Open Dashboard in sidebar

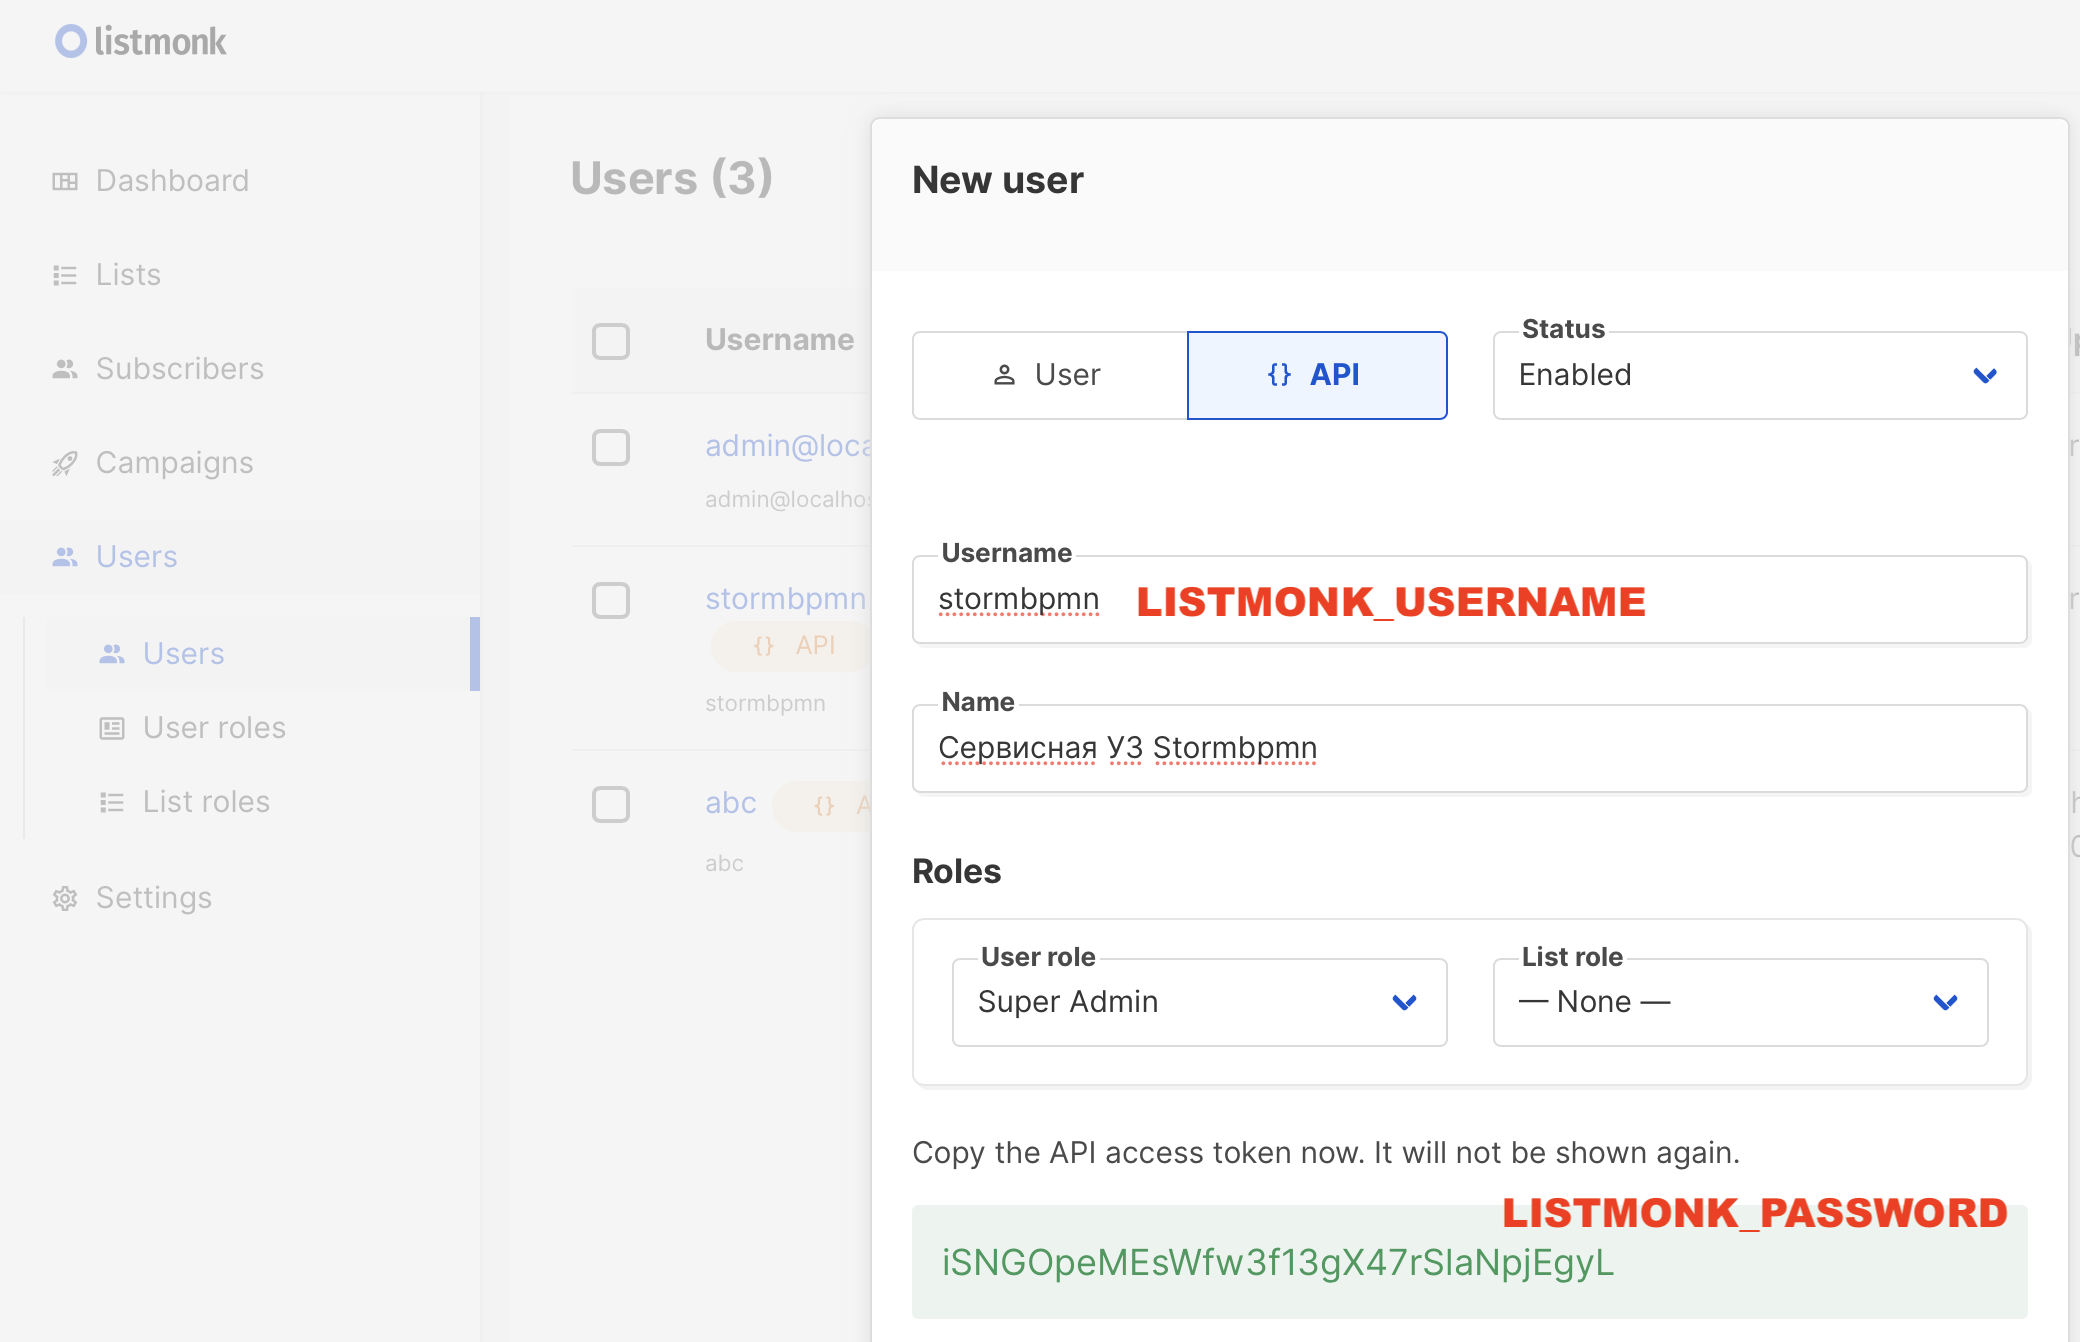tap(172, 181)
